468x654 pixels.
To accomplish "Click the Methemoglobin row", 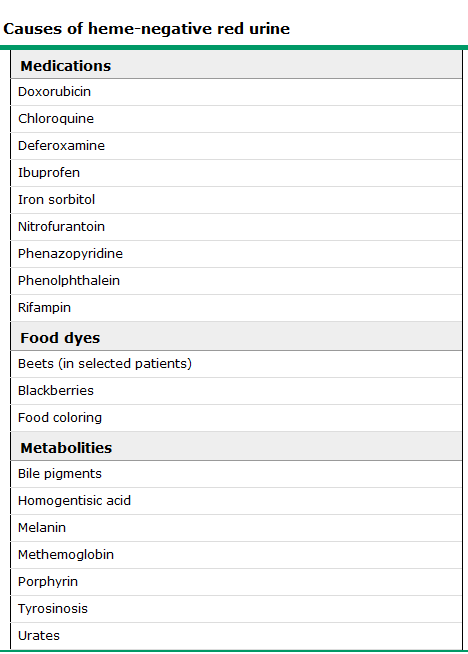I will tap(237, 555).
